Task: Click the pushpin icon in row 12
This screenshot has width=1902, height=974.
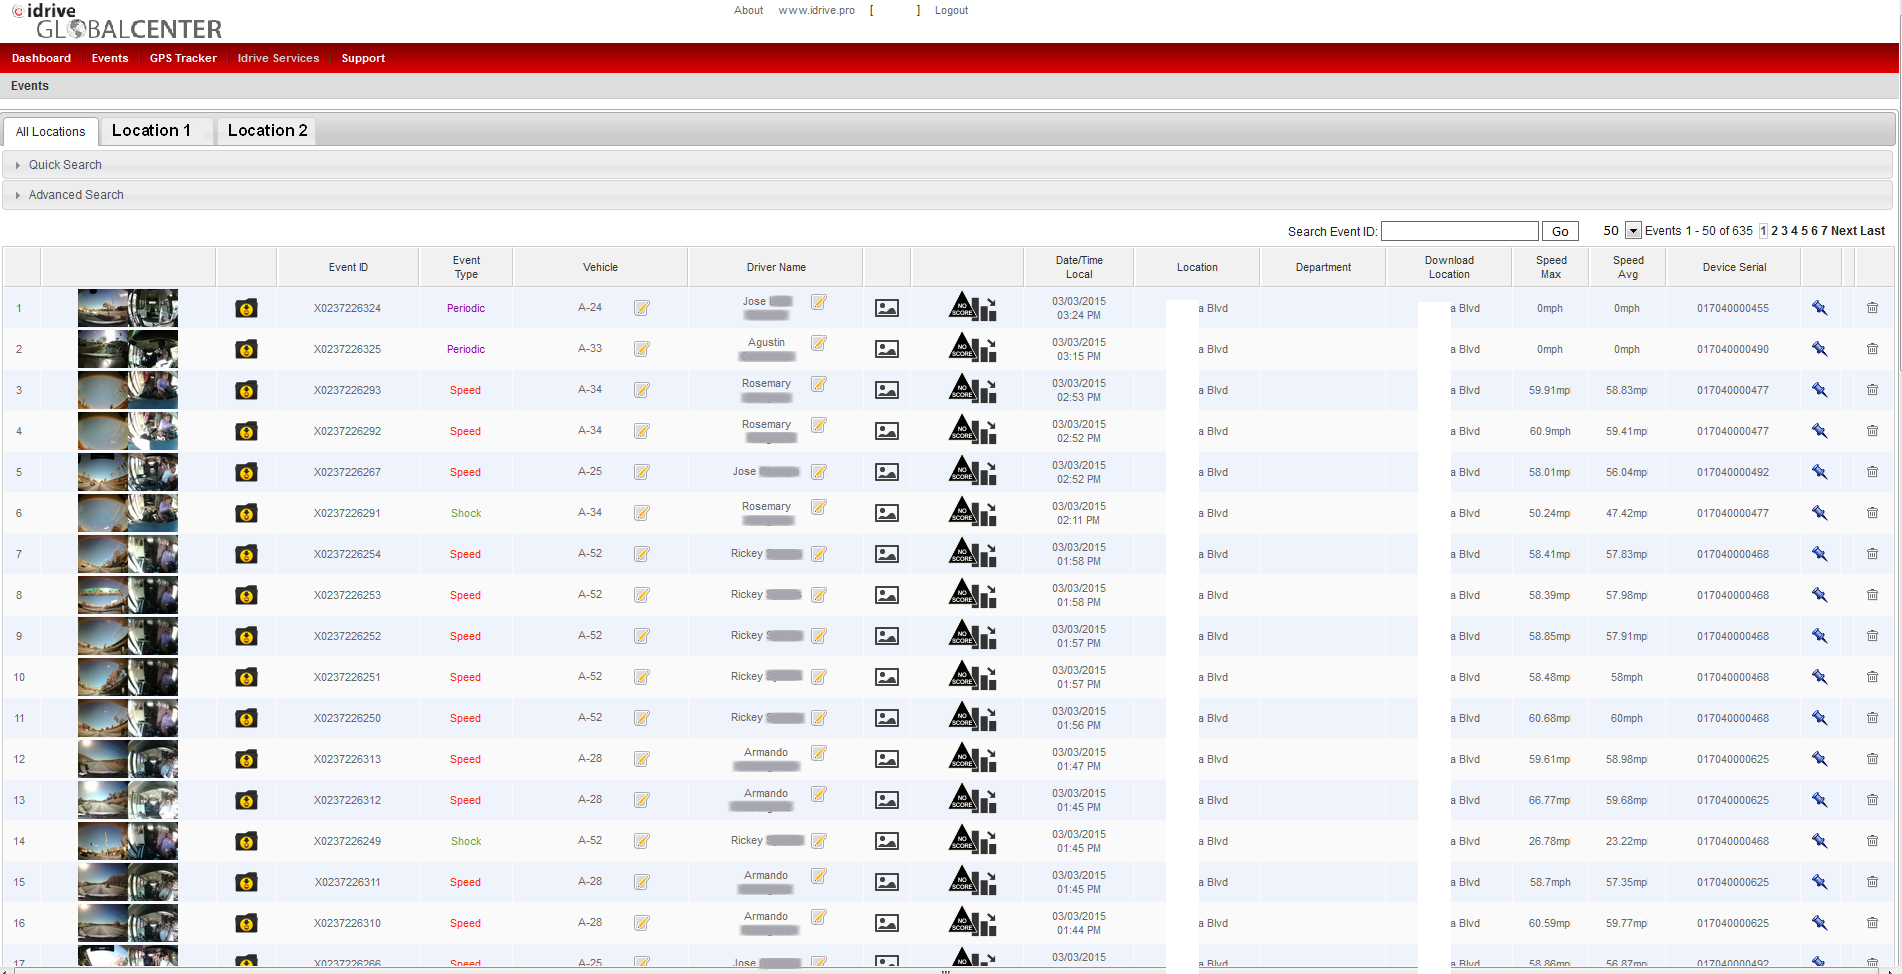Action: 1819,759
